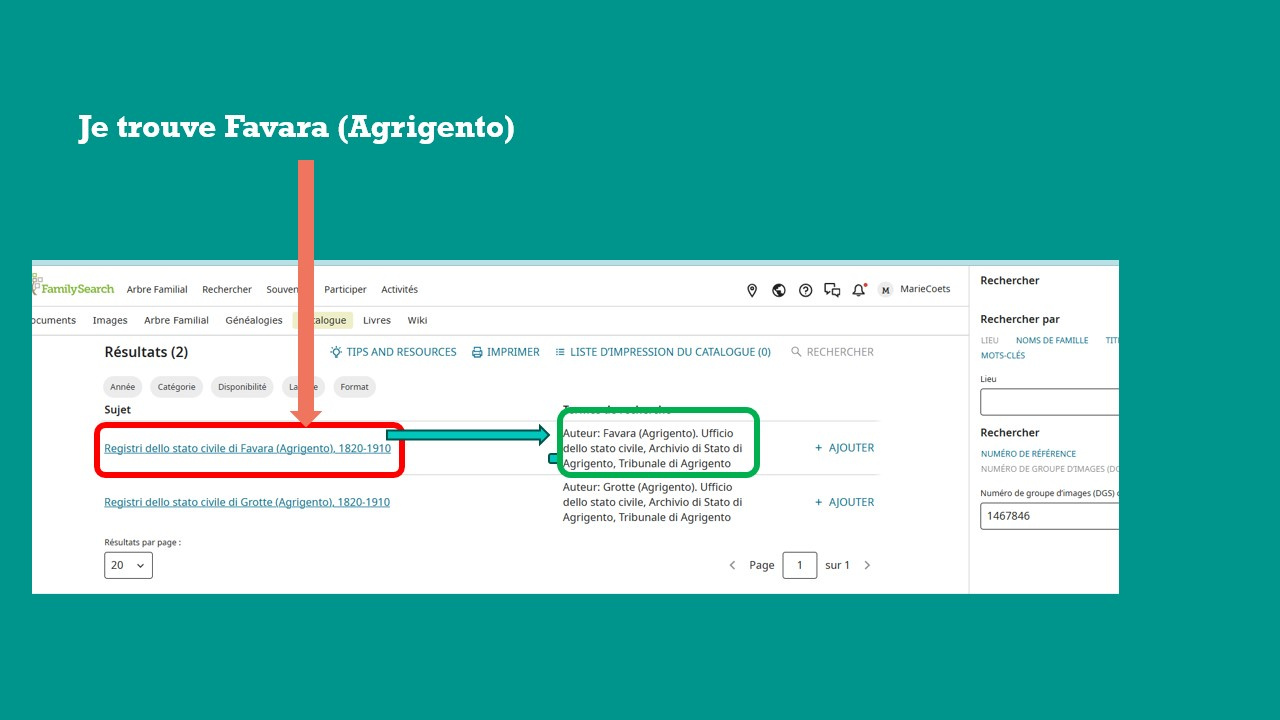Open LISTE D'IMPRESSION DU CATALOGUE (0)
This screenshot has height=720, width=1280.
pos(670,352)
